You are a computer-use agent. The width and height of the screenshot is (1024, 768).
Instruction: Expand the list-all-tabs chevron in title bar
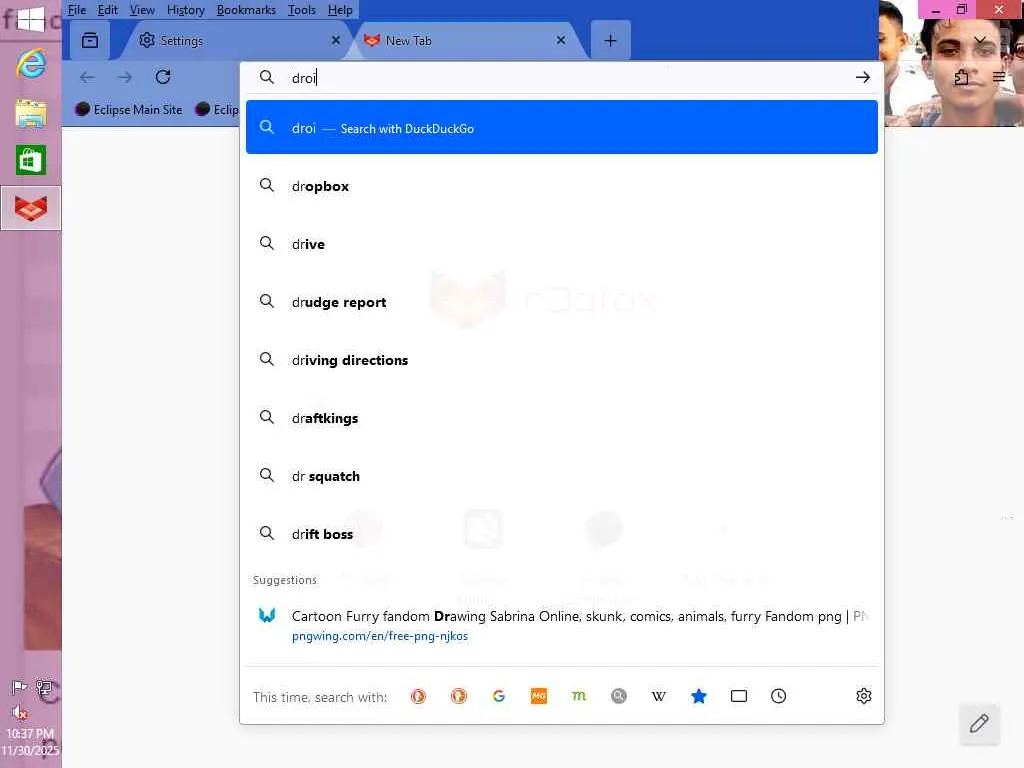pyautogui.click(x=980, y=40)
